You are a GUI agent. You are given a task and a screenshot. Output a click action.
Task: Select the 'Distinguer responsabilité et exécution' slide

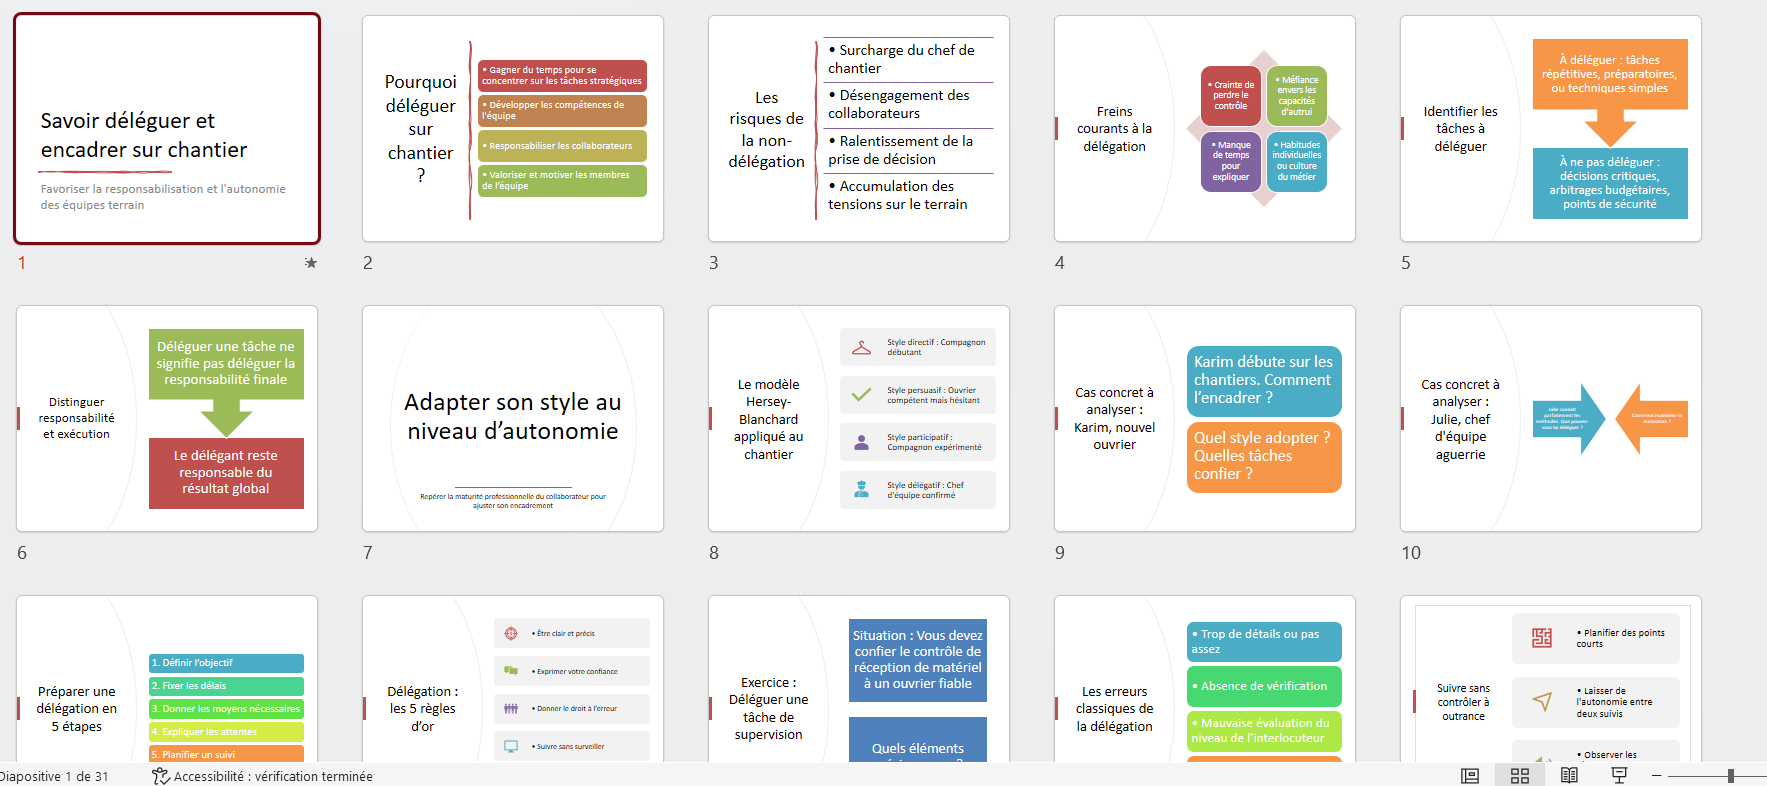coord(167,418)
